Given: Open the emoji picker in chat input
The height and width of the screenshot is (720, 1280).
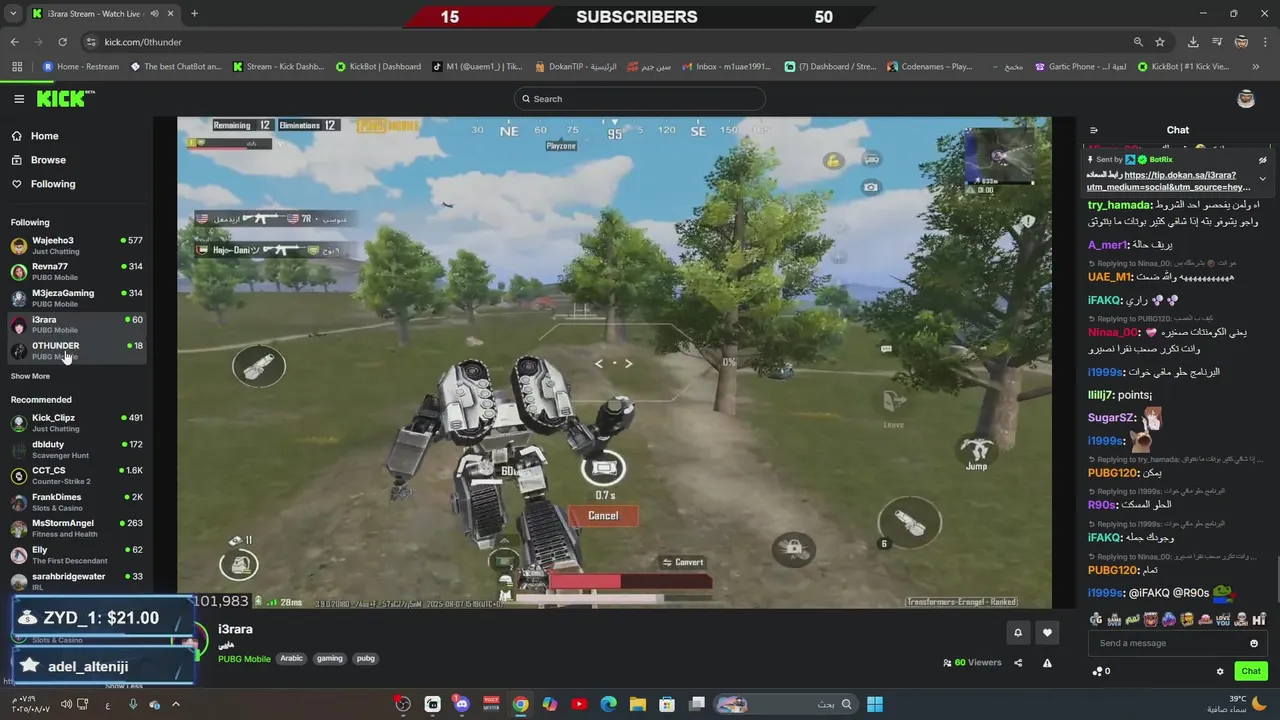Looking at the screenshot, I should click(x=1254, y=643).
